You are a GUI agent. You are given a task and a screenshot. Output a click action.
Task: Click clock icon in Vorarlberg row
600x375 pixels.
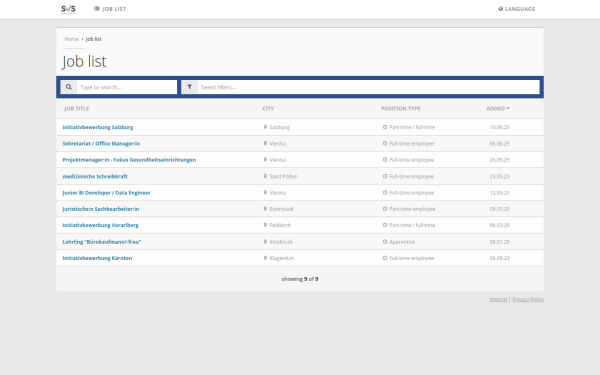385,225
